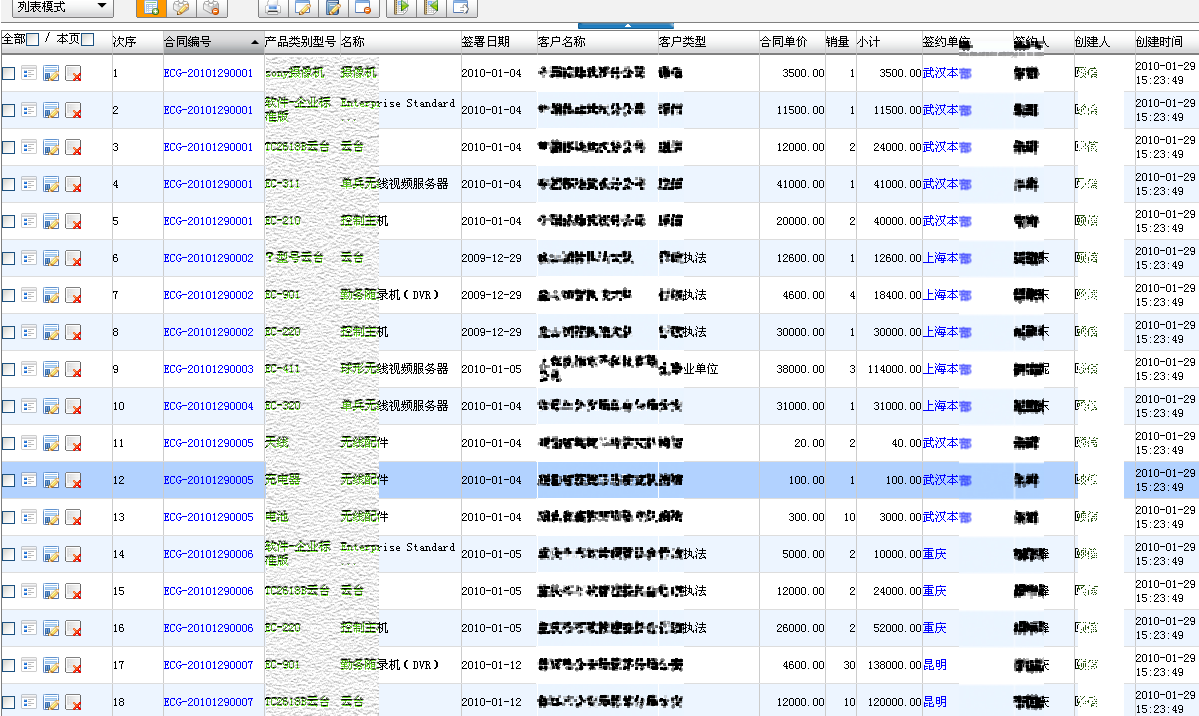
Task: Click the blue collapse triangle above the table
Action: [627, 25]
